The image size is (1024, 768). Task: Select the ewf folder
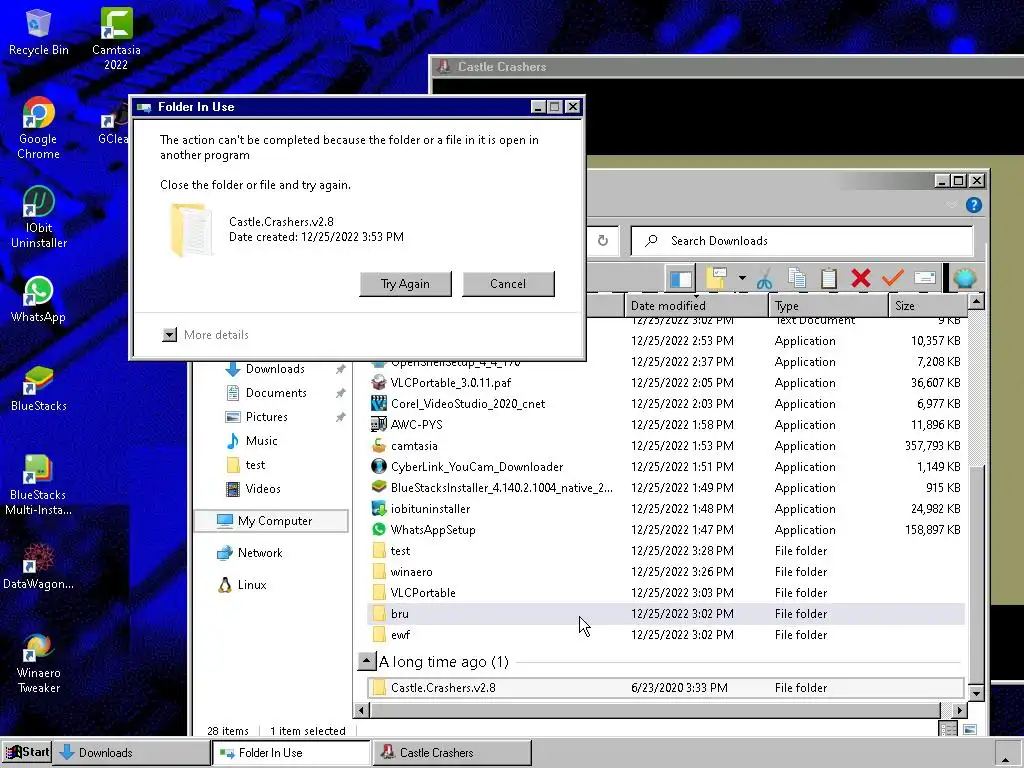666,635
